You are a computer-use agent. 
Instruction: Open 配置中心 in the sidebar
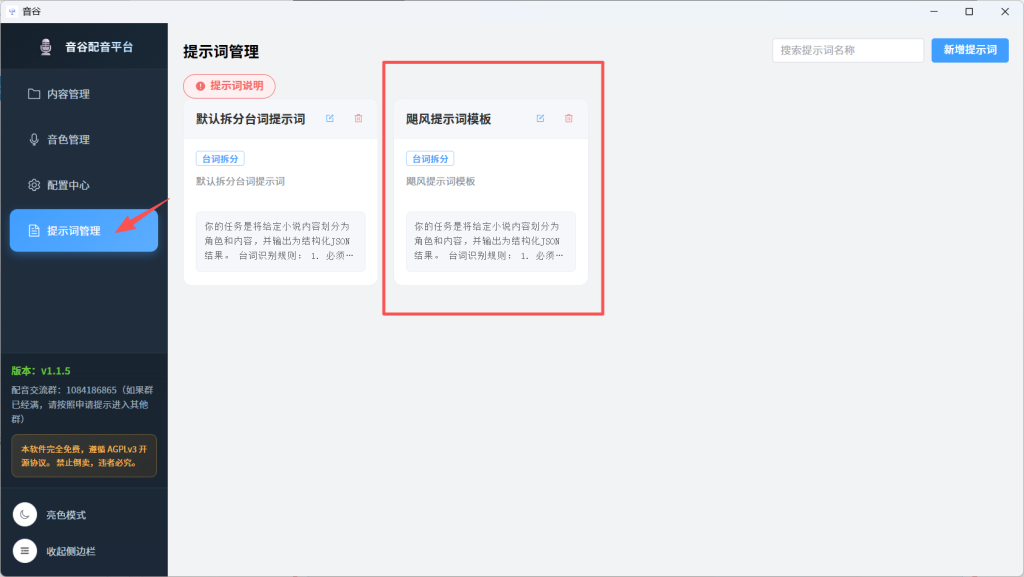[84, 185]
